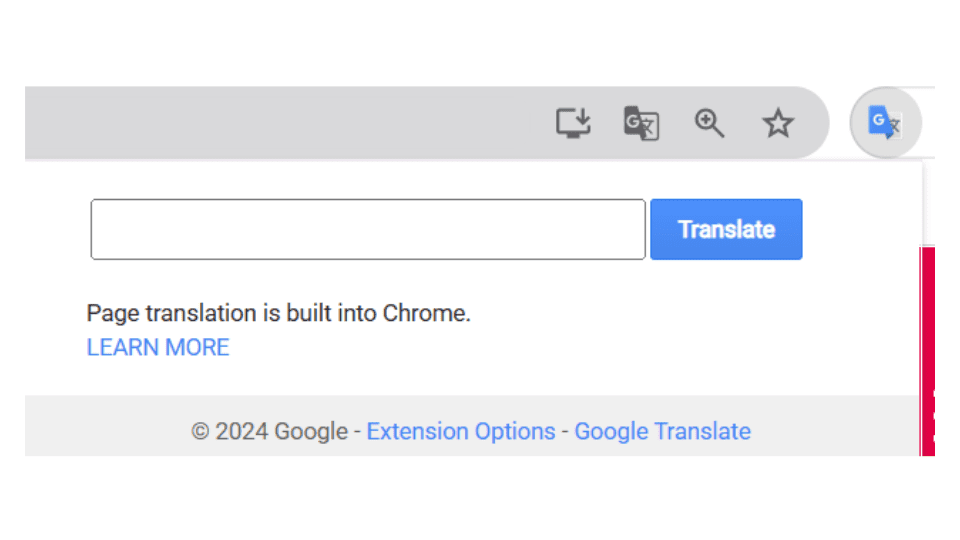Open the LEARN MORE link
Viewport: 960px width, 540px height.
pyautogui.click(x=158, y=347)
